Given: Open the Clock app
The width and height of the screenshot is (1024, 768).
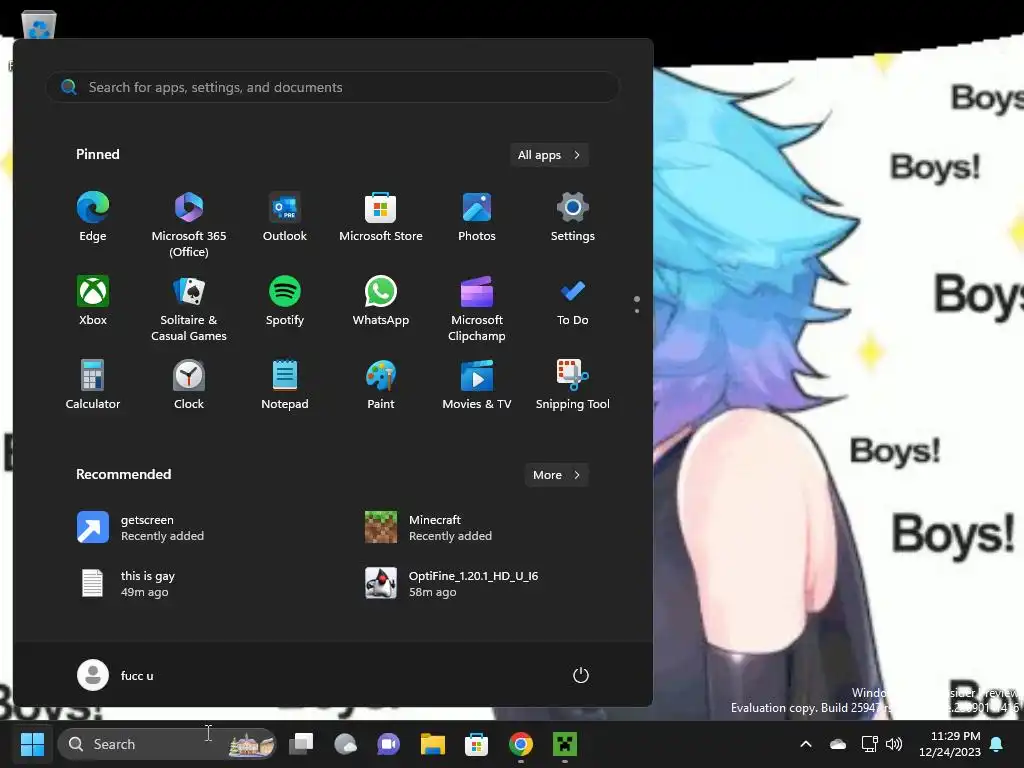Looking at the screenshot, I should [189, 385].
